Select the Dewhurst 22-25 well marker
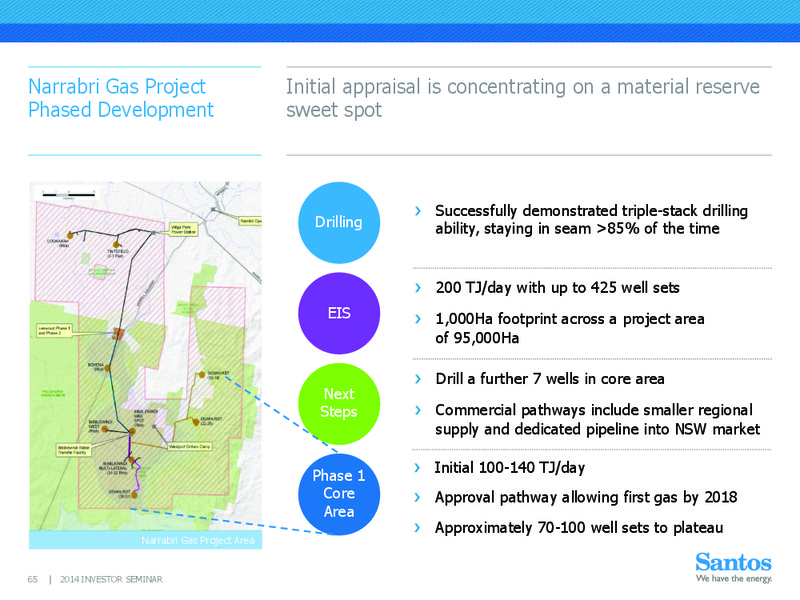The image size is (800, 600). 195,422
